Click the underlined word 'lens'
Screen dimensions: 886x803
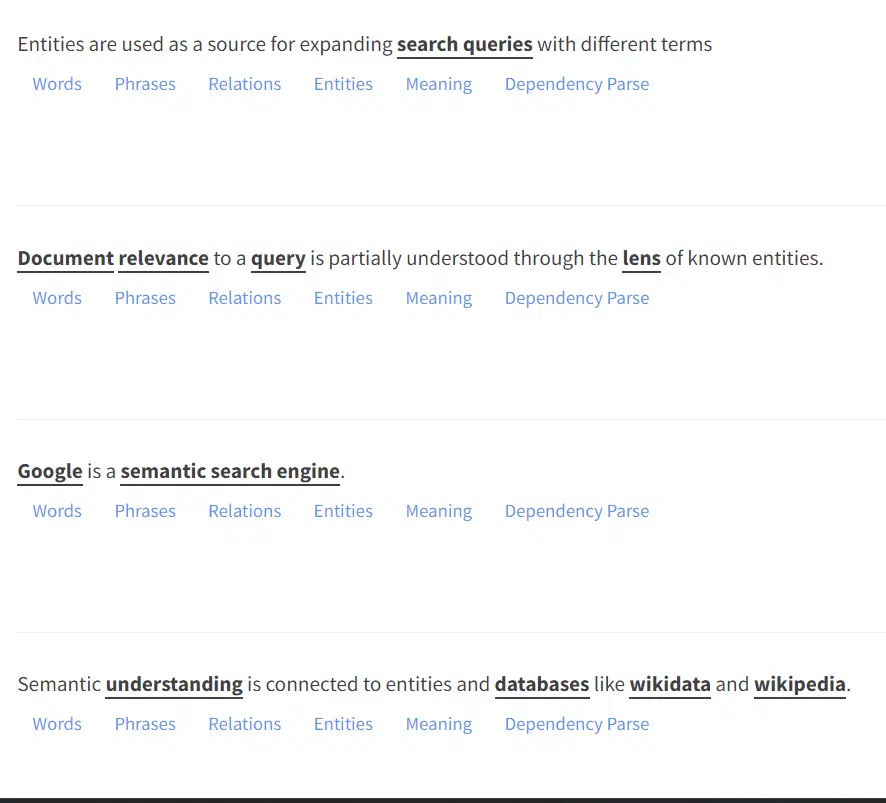click(641, 259)
